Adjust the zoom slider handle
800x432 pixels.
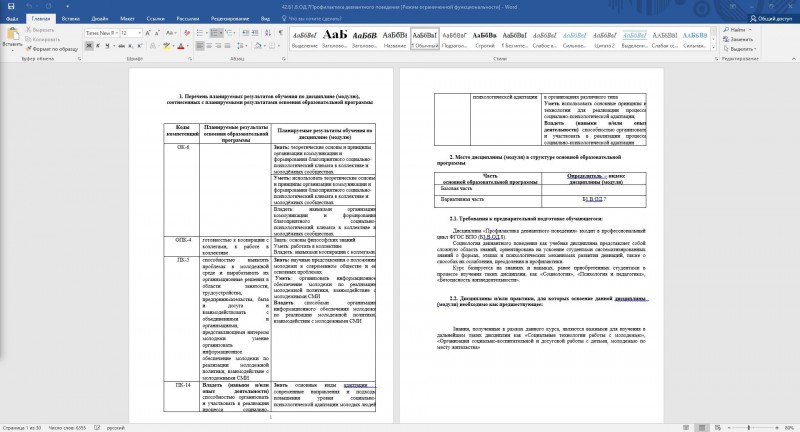pyautogui.click(x=748, y=427)
